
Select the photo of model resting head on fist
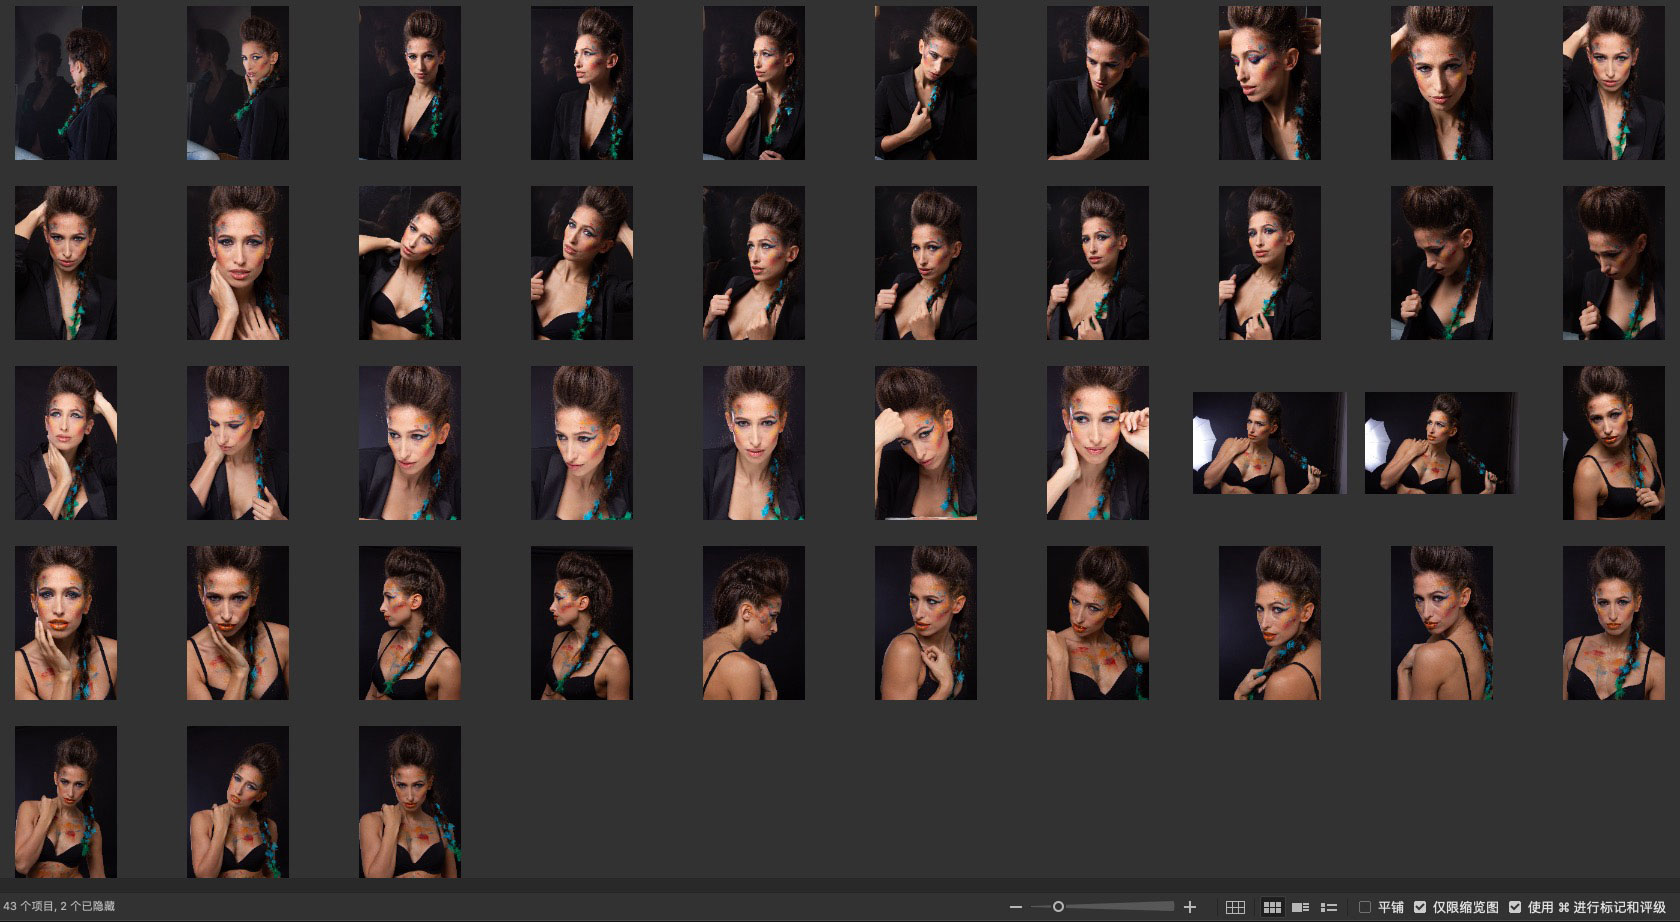[x=926, y=443]
